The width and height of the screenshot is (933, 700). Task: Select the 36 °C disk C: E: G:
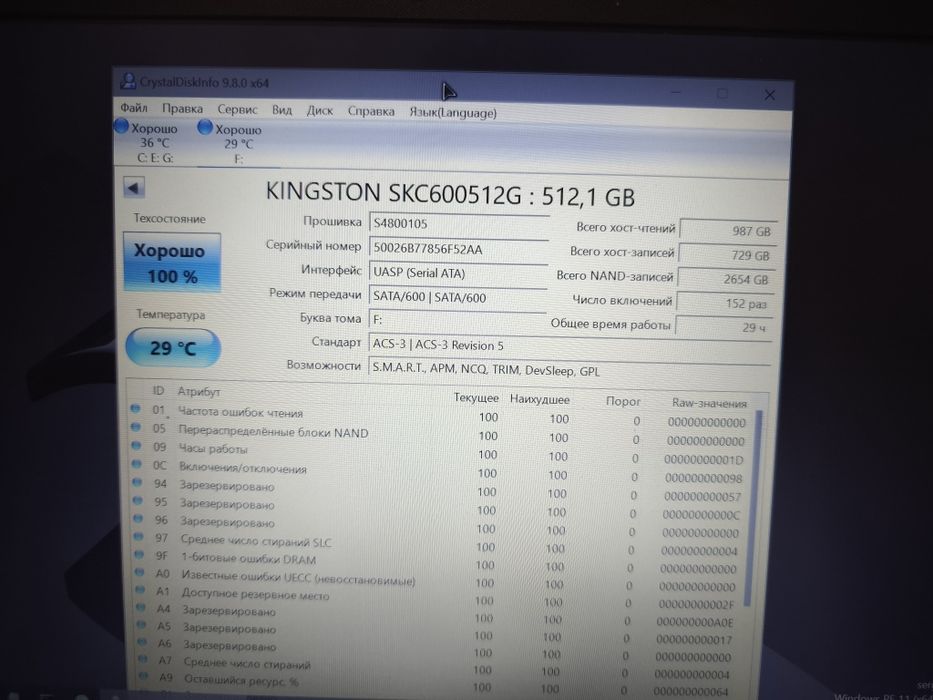coord(149,142)
